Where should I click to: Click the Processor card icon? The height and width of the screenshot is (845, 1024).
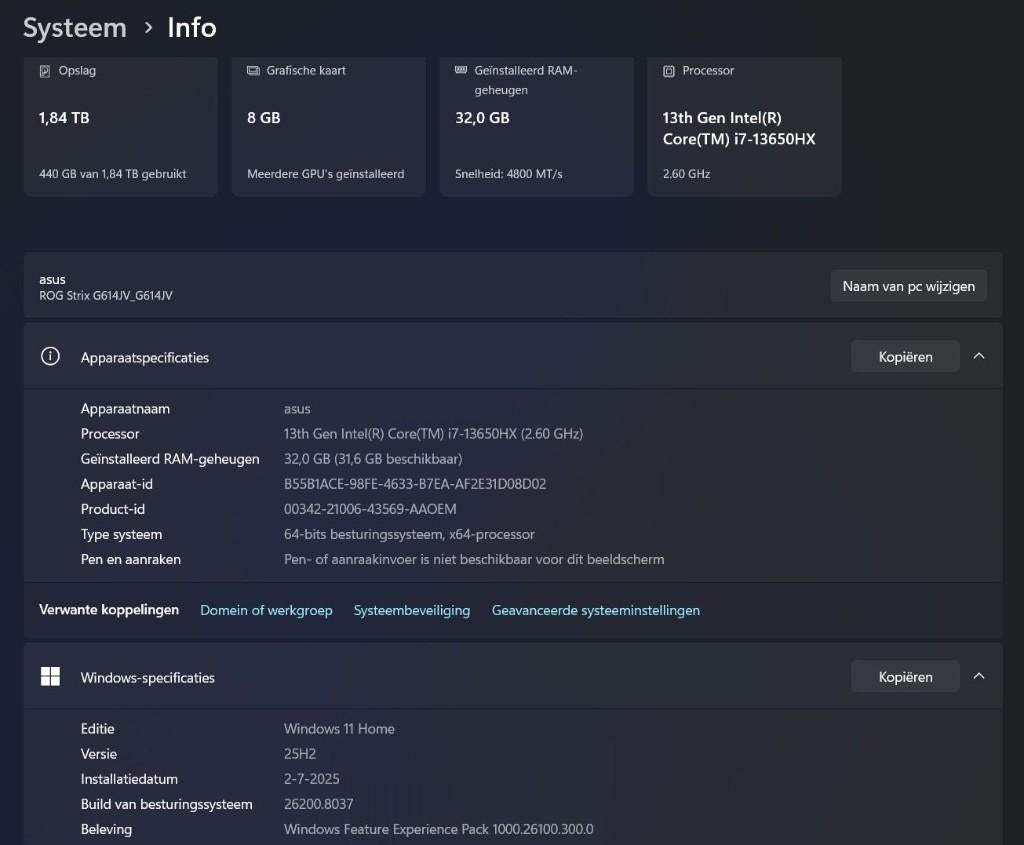(x=667, y=70)
